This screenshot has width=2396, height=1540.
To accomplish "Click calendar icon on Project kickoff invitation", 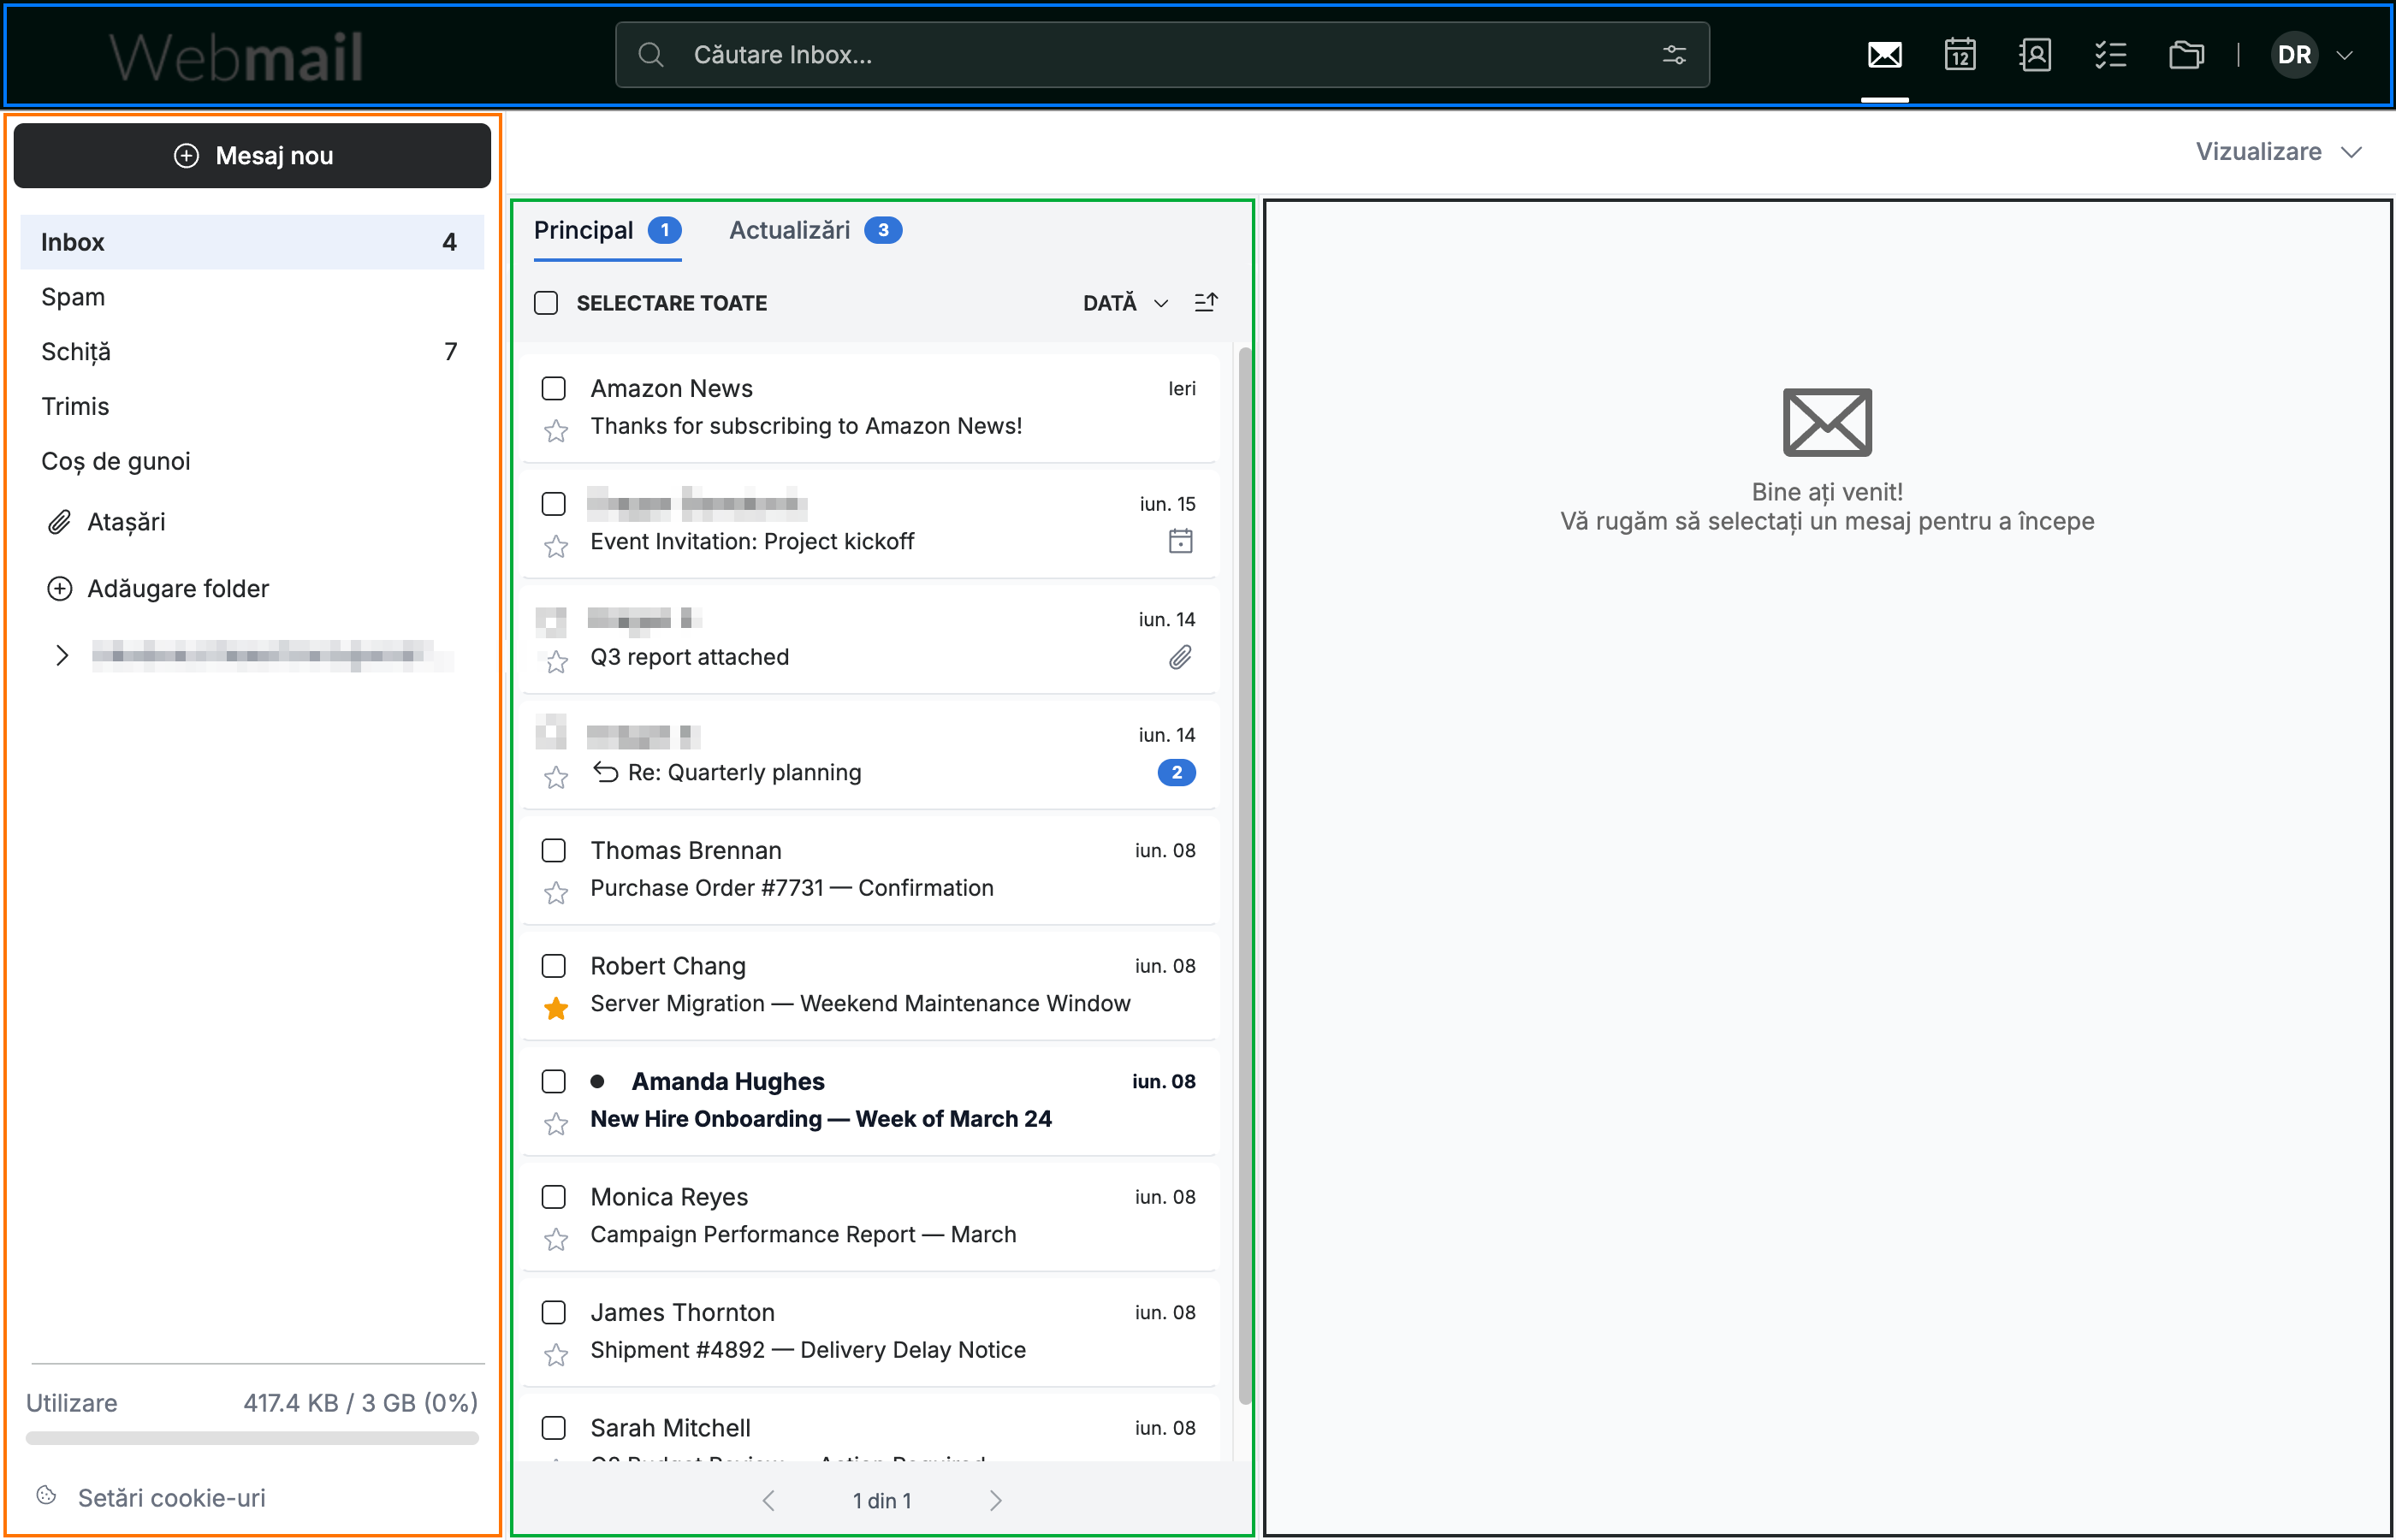I will pos(1180,541).
